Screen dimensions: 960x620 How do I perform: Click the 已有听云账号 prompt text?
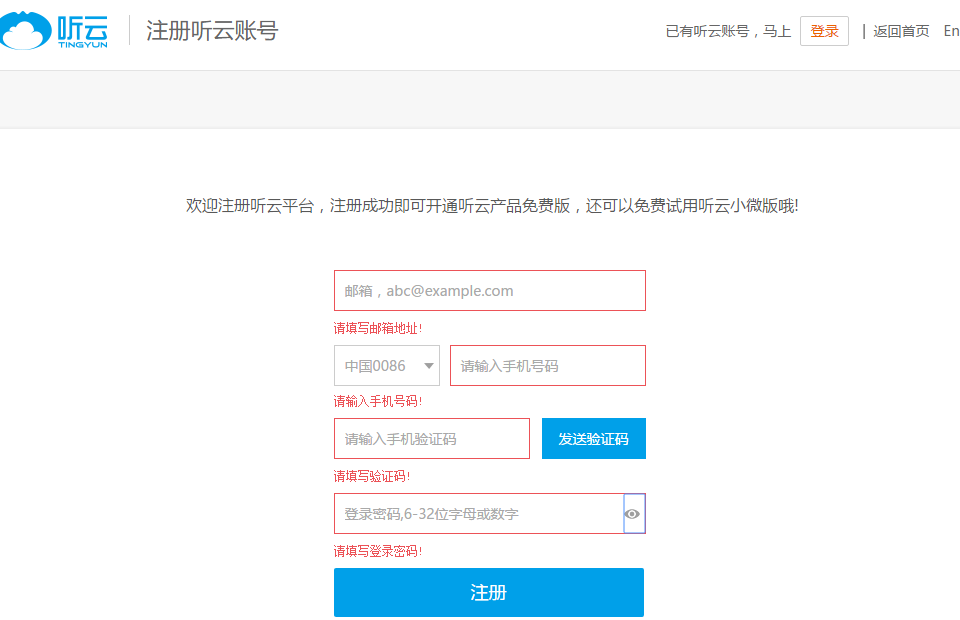pyautogui.click(x=728, y=31)
